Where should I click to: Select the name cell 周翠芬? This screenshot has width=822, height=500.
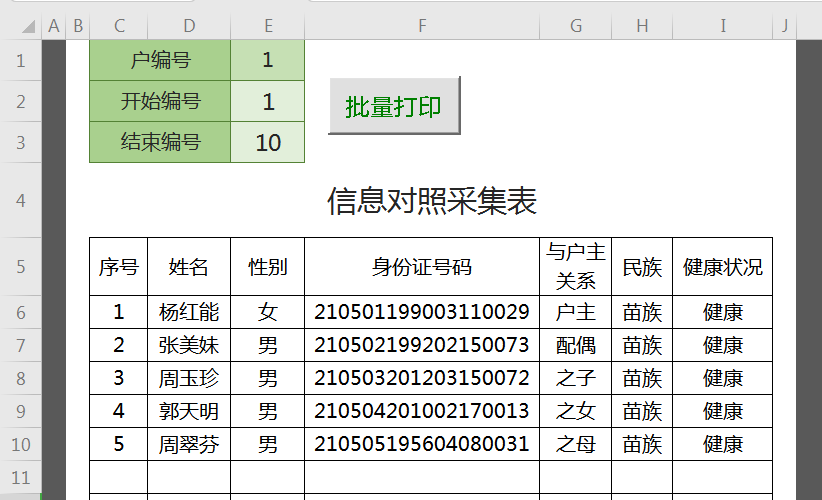point(189,444)
